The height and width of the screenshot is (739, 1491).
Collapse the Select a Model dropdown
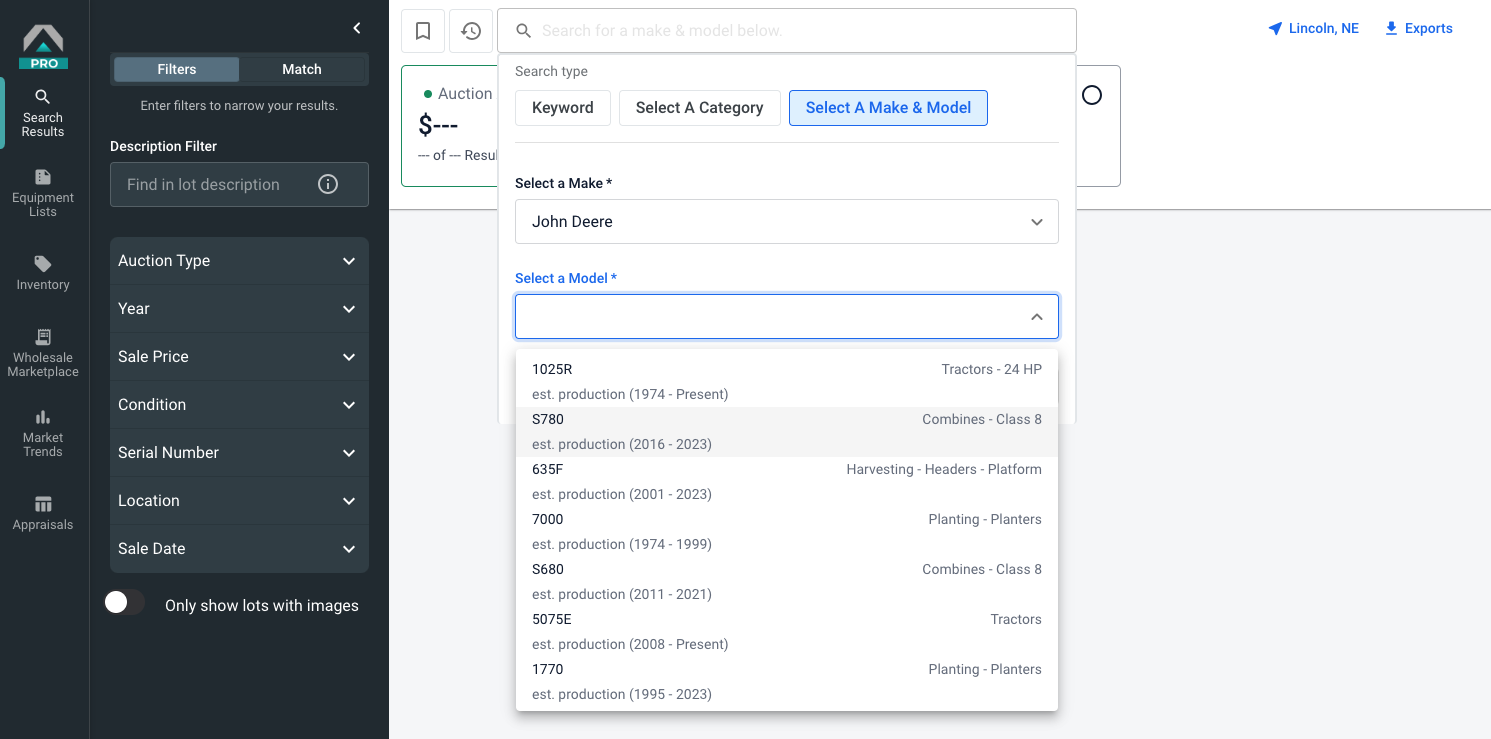1037,317
